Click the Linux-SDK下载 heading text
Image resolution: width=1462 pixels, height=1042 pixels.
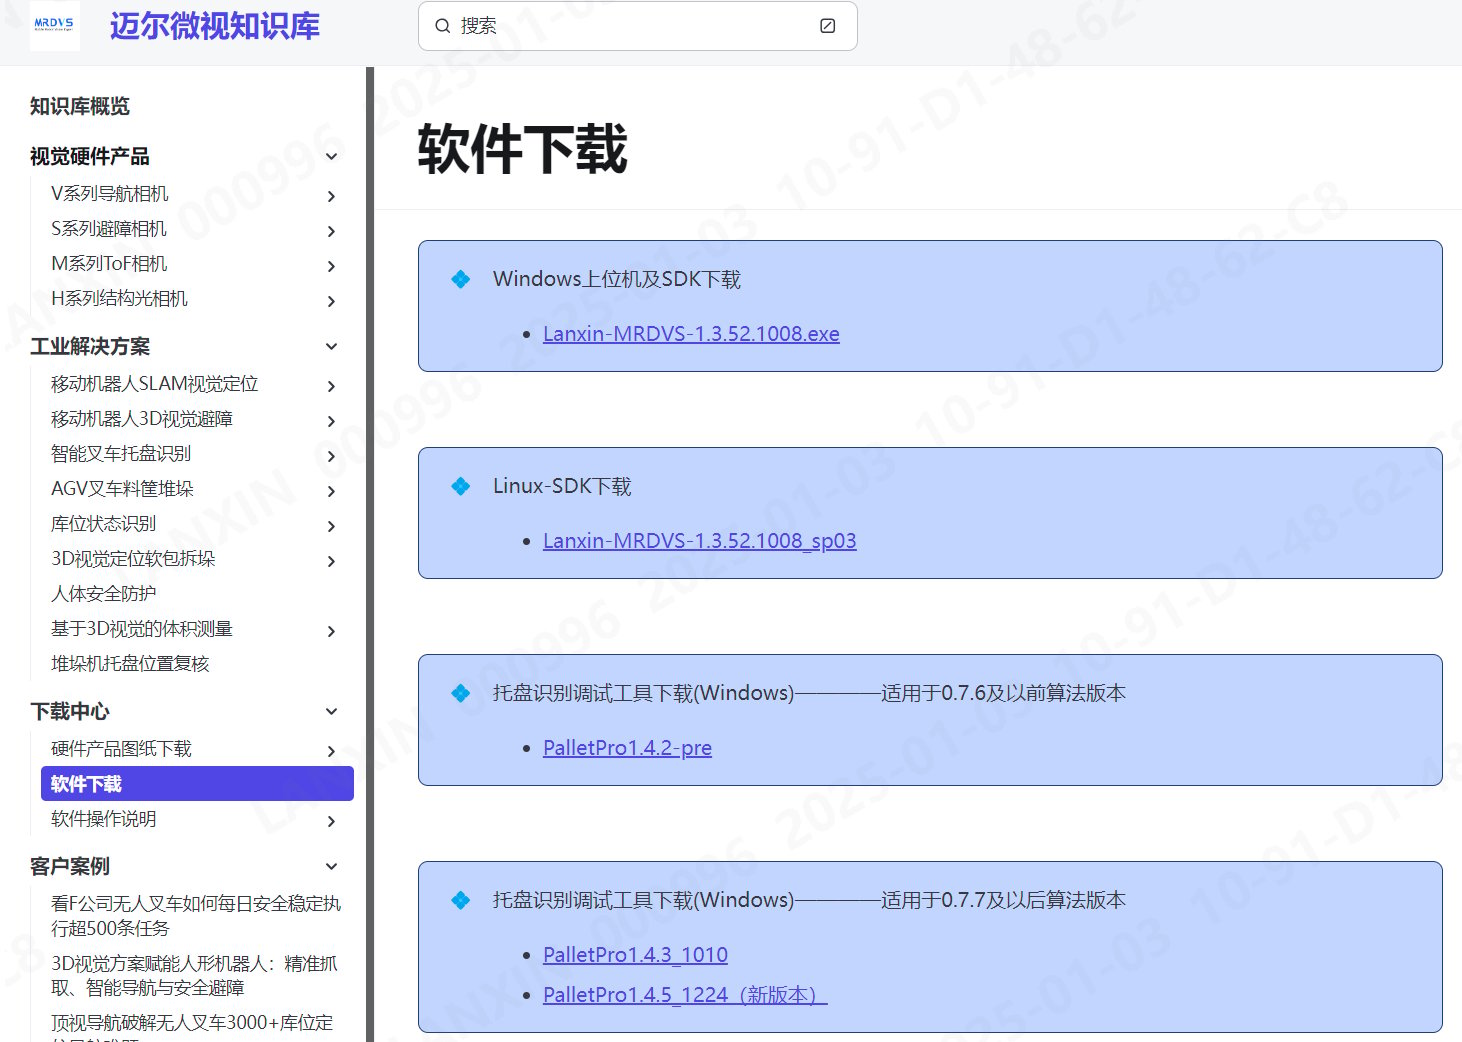point(562,486)
